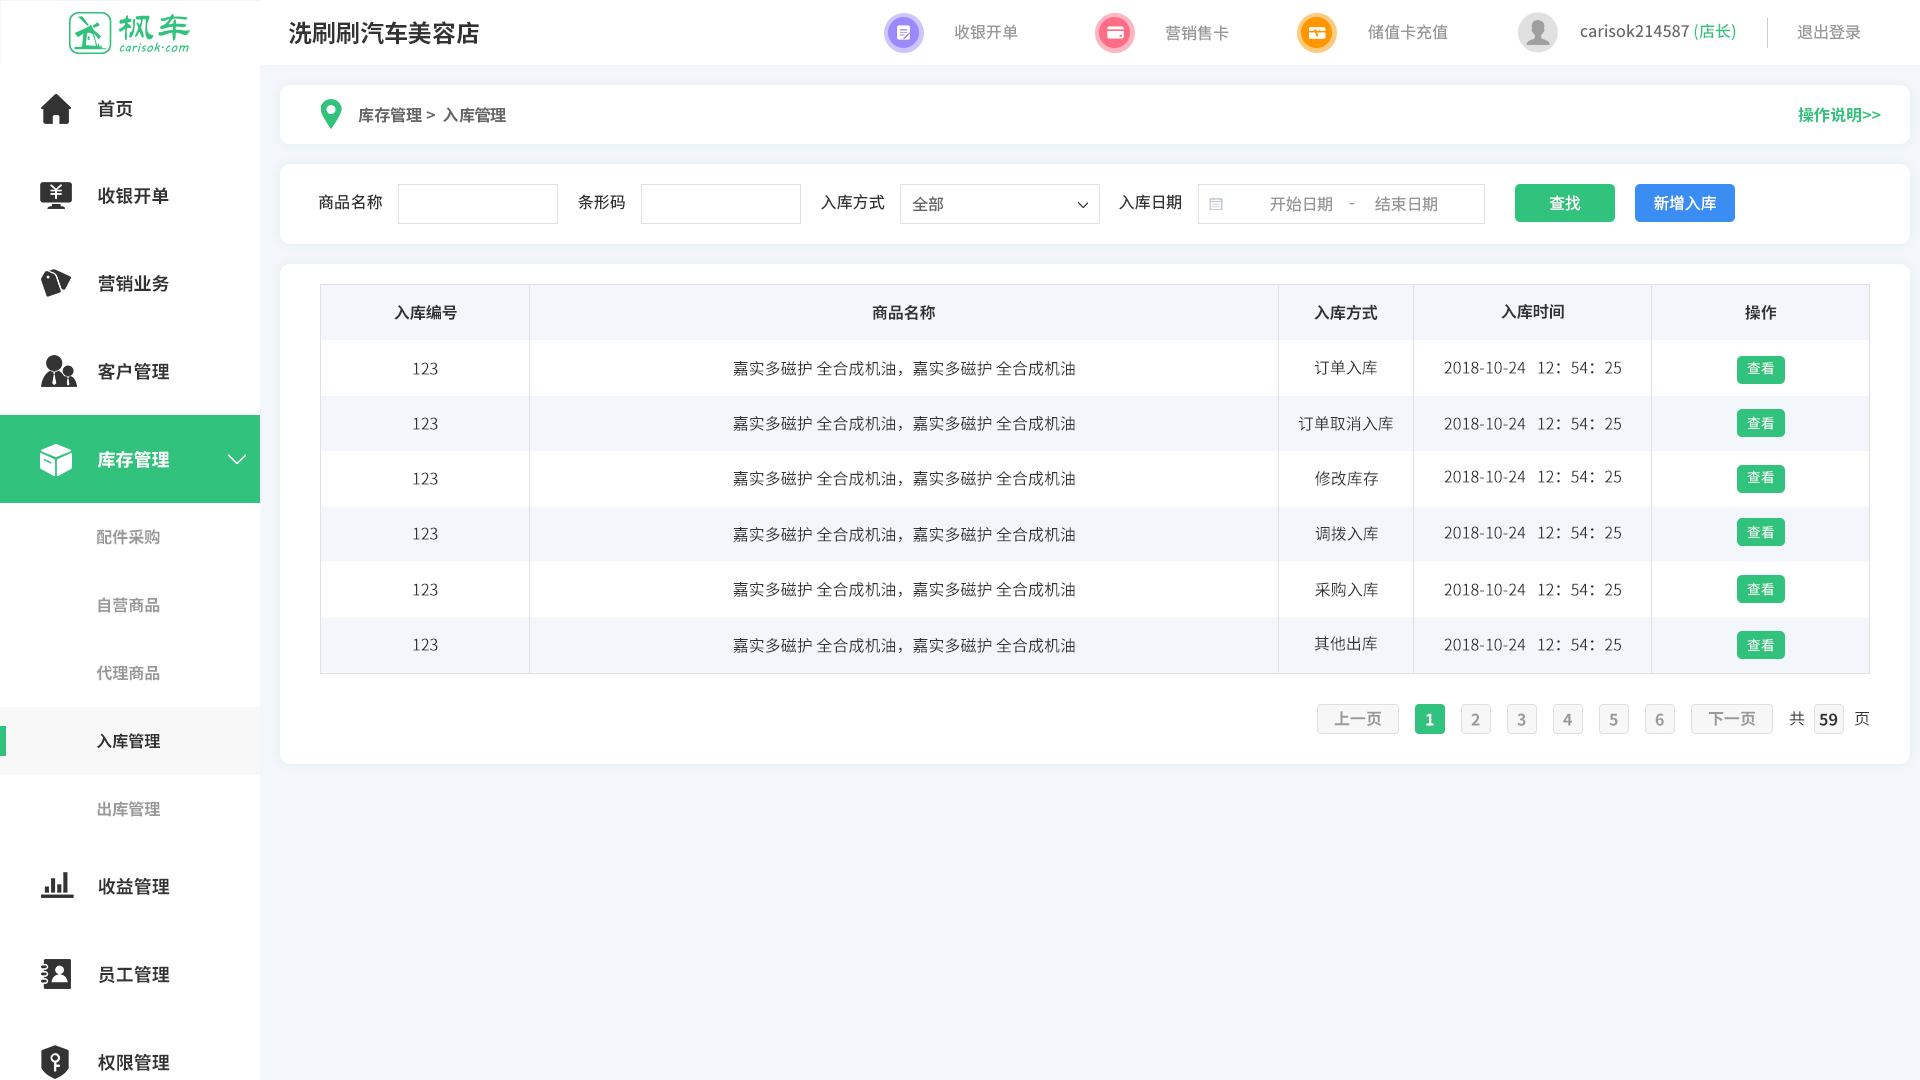Select 出库管理 submenu item
1920x1080 pixels.
pyautogui.click(x=128, y=809)
